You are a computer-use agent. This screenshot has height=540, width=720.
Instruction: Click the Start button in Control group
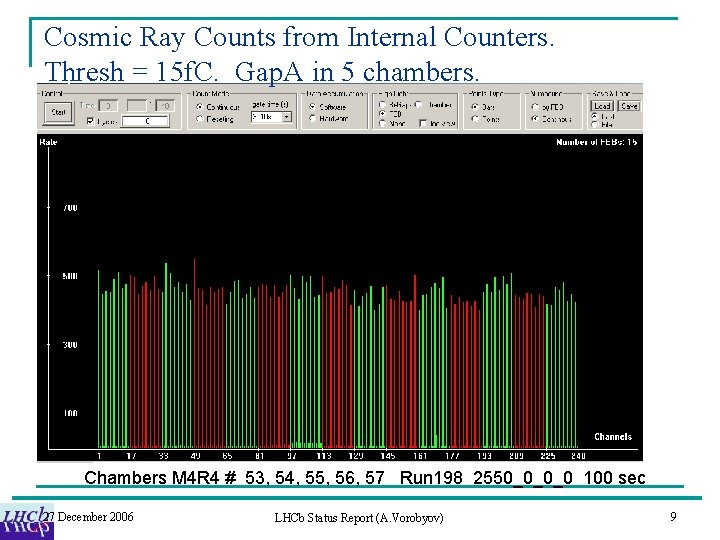(x=58, y=112)
